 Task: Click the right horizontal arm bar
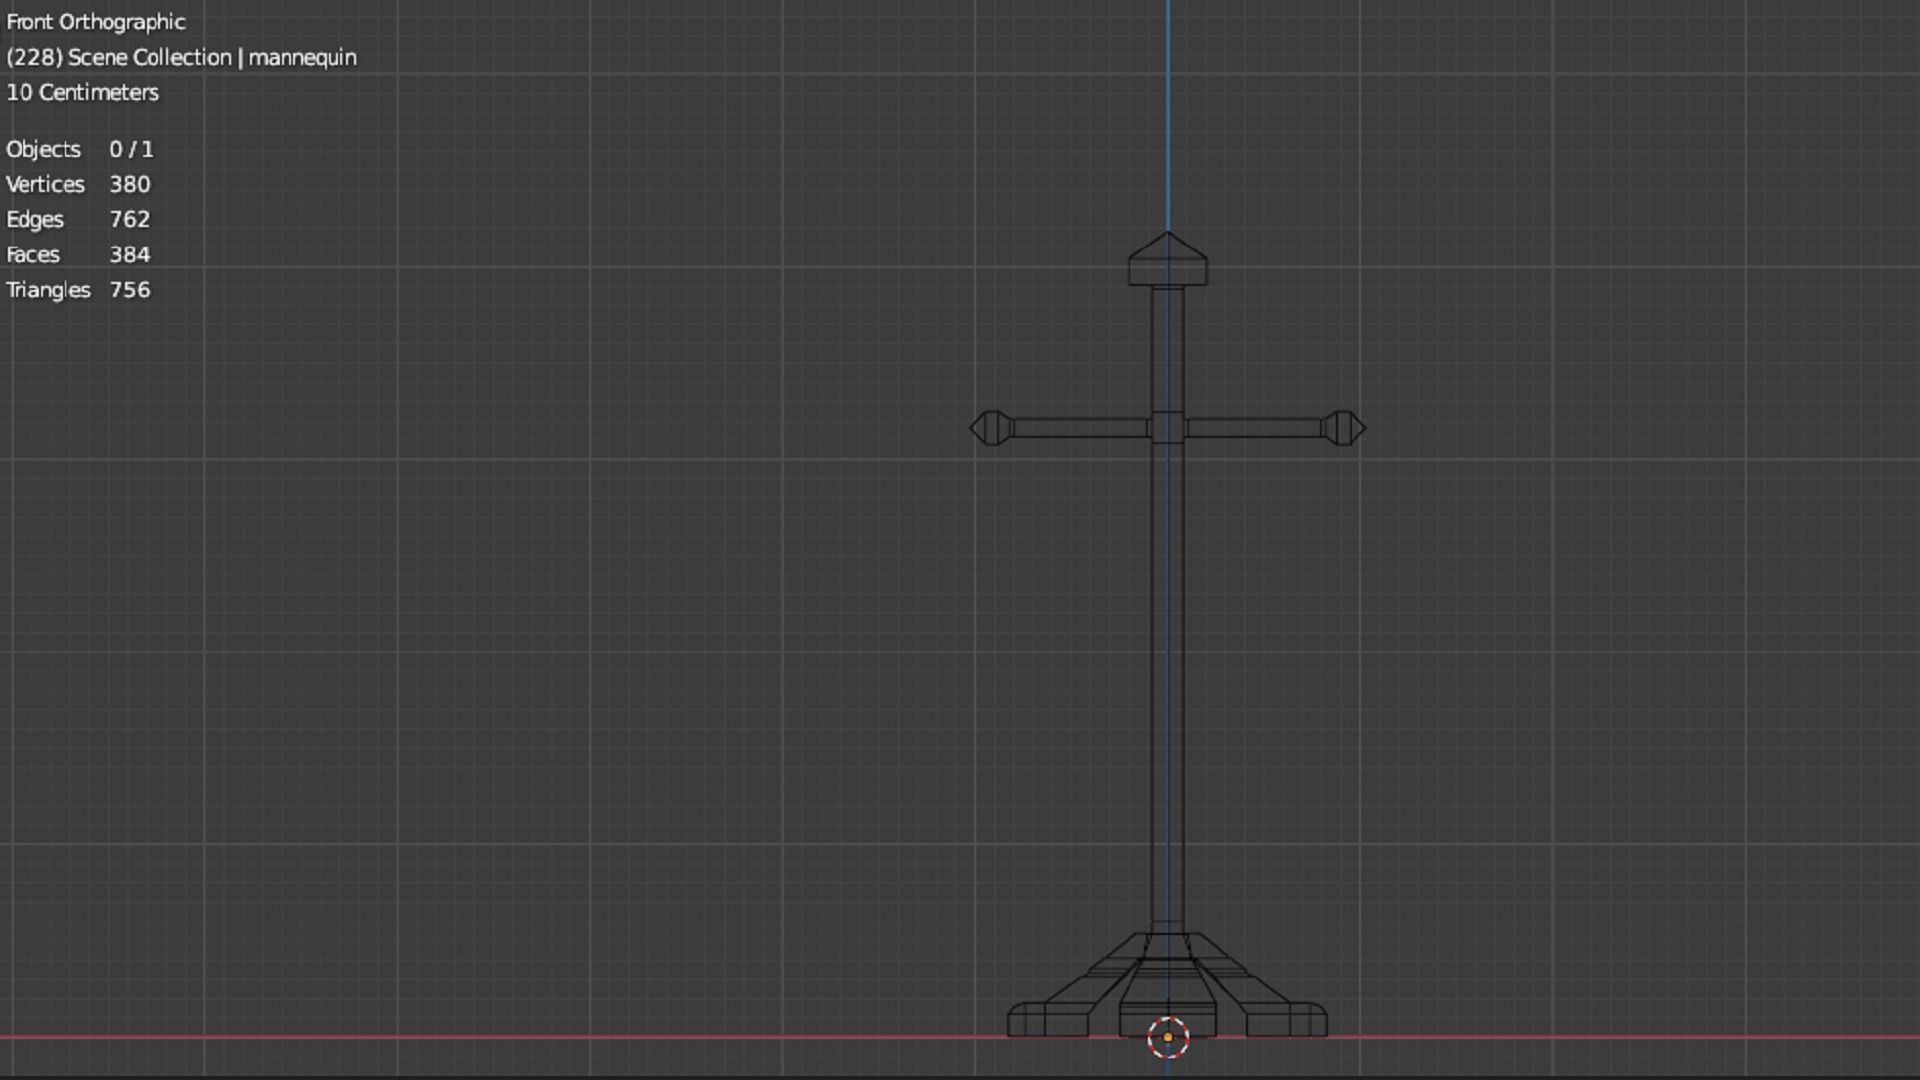click(x=1253, y=428)
